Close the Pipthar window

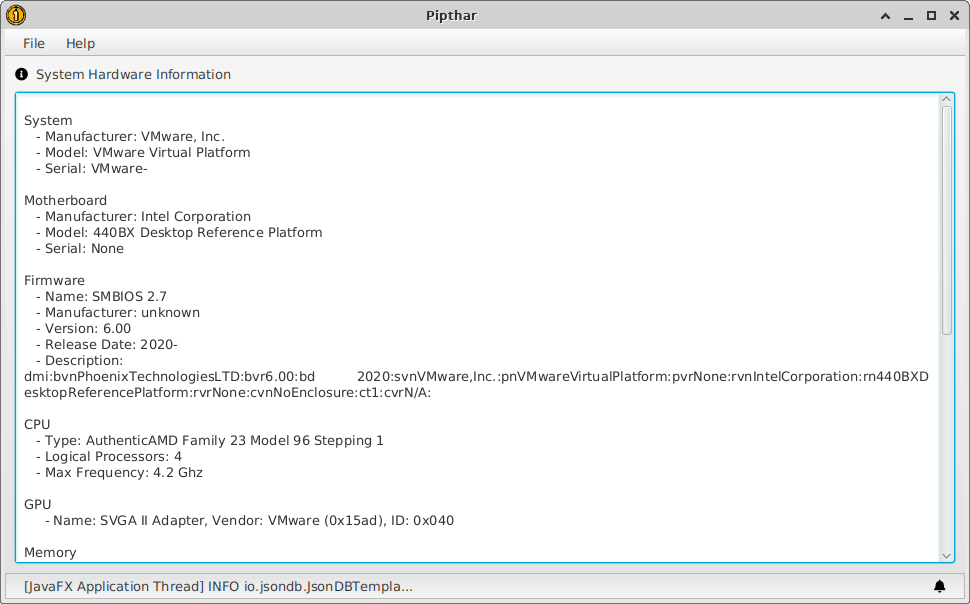953,16
